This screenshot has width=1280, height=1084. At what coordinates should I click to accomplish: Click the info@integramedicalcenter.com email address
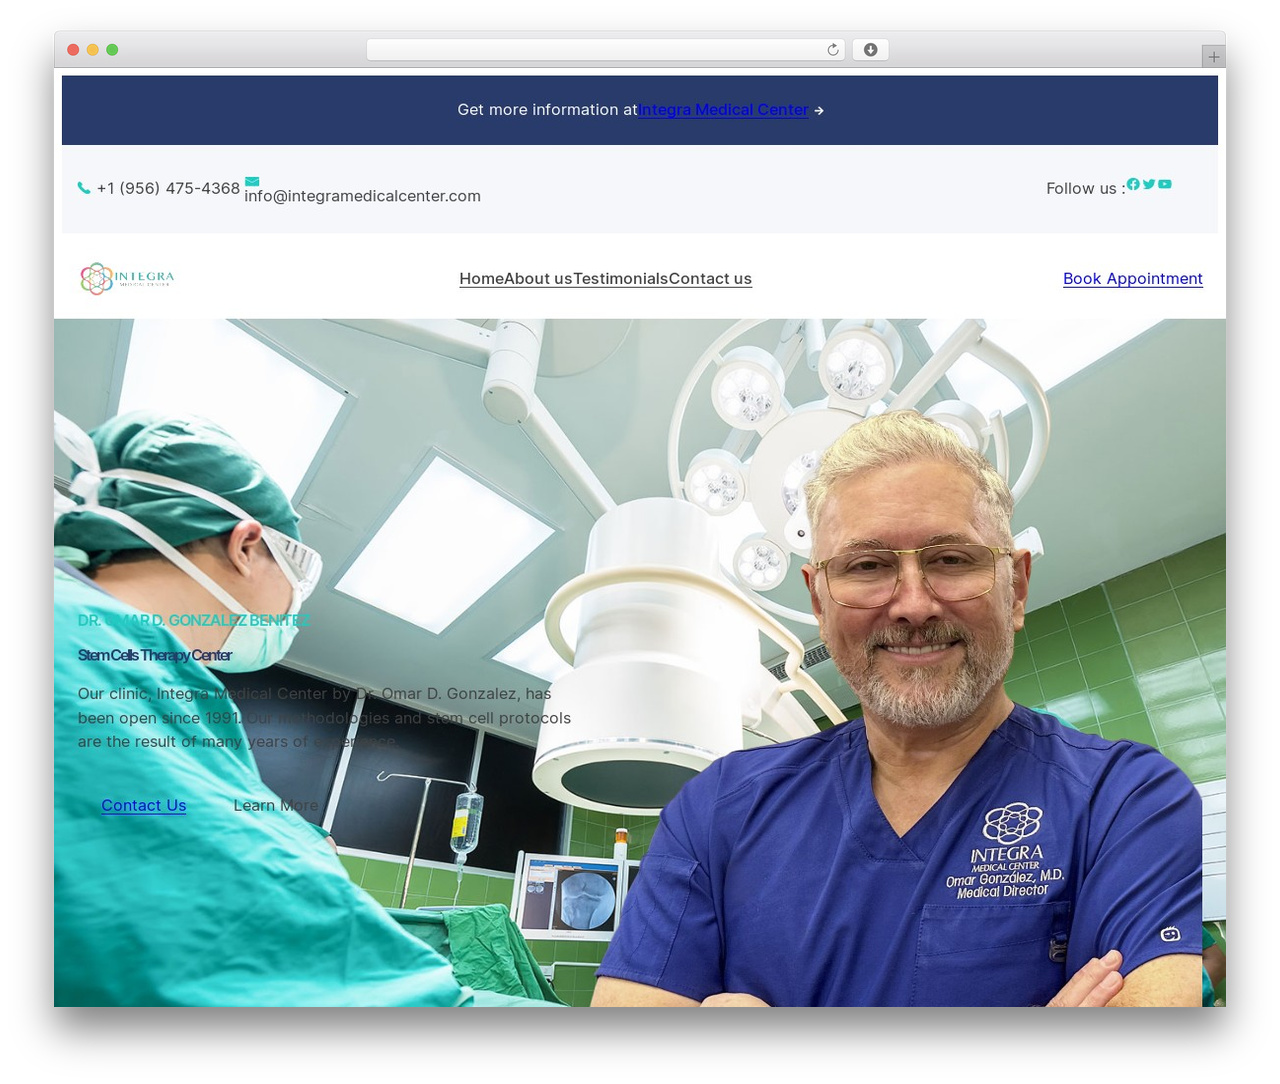[x=362, y=196]
